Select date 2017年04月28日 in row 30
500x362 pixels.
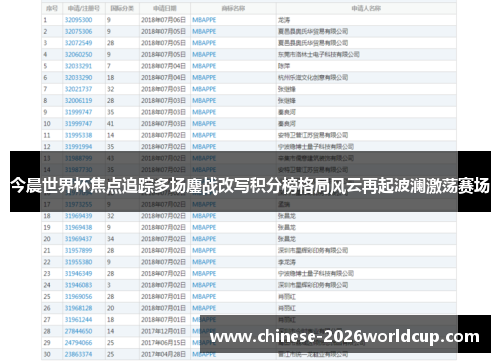click(x=163, y=354)
